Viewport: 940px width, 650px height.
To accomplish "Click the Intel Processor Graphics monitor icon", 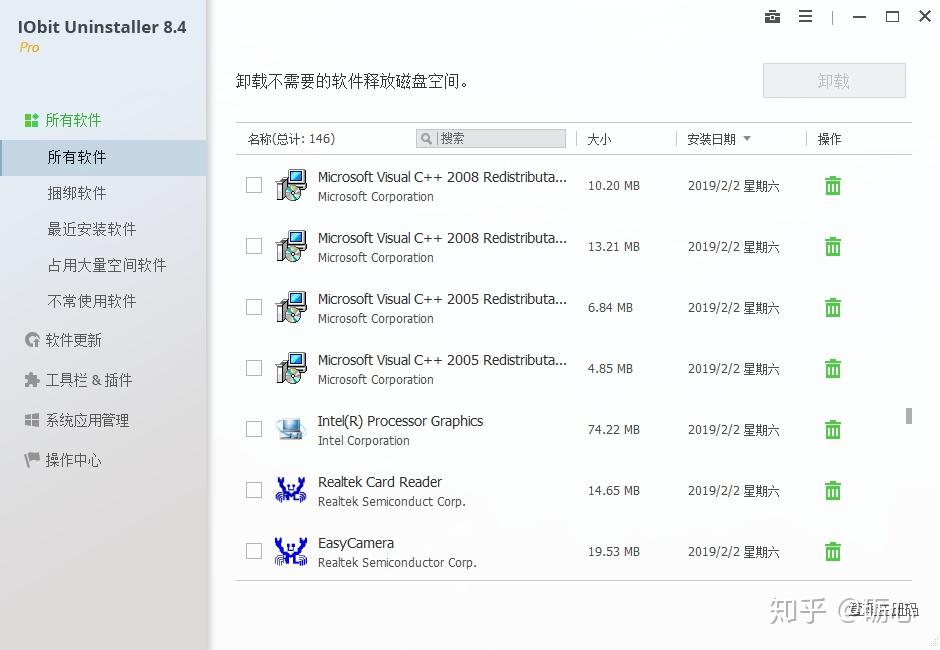I will pos(291,429).
